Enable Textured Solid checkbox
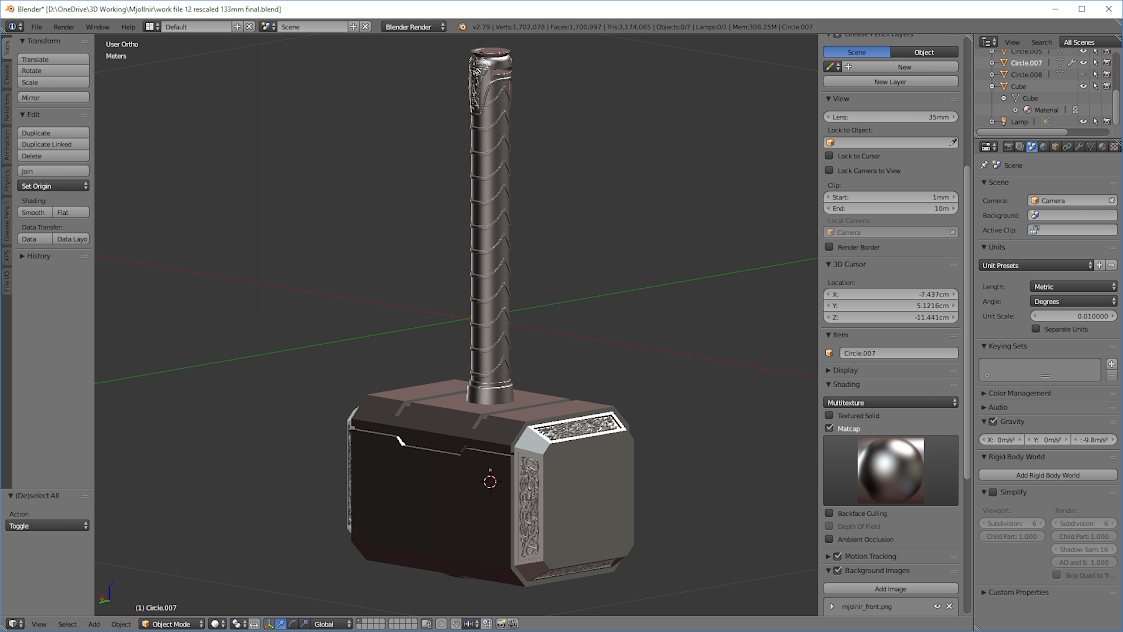 pyautogui.click(x=829, y=416)
